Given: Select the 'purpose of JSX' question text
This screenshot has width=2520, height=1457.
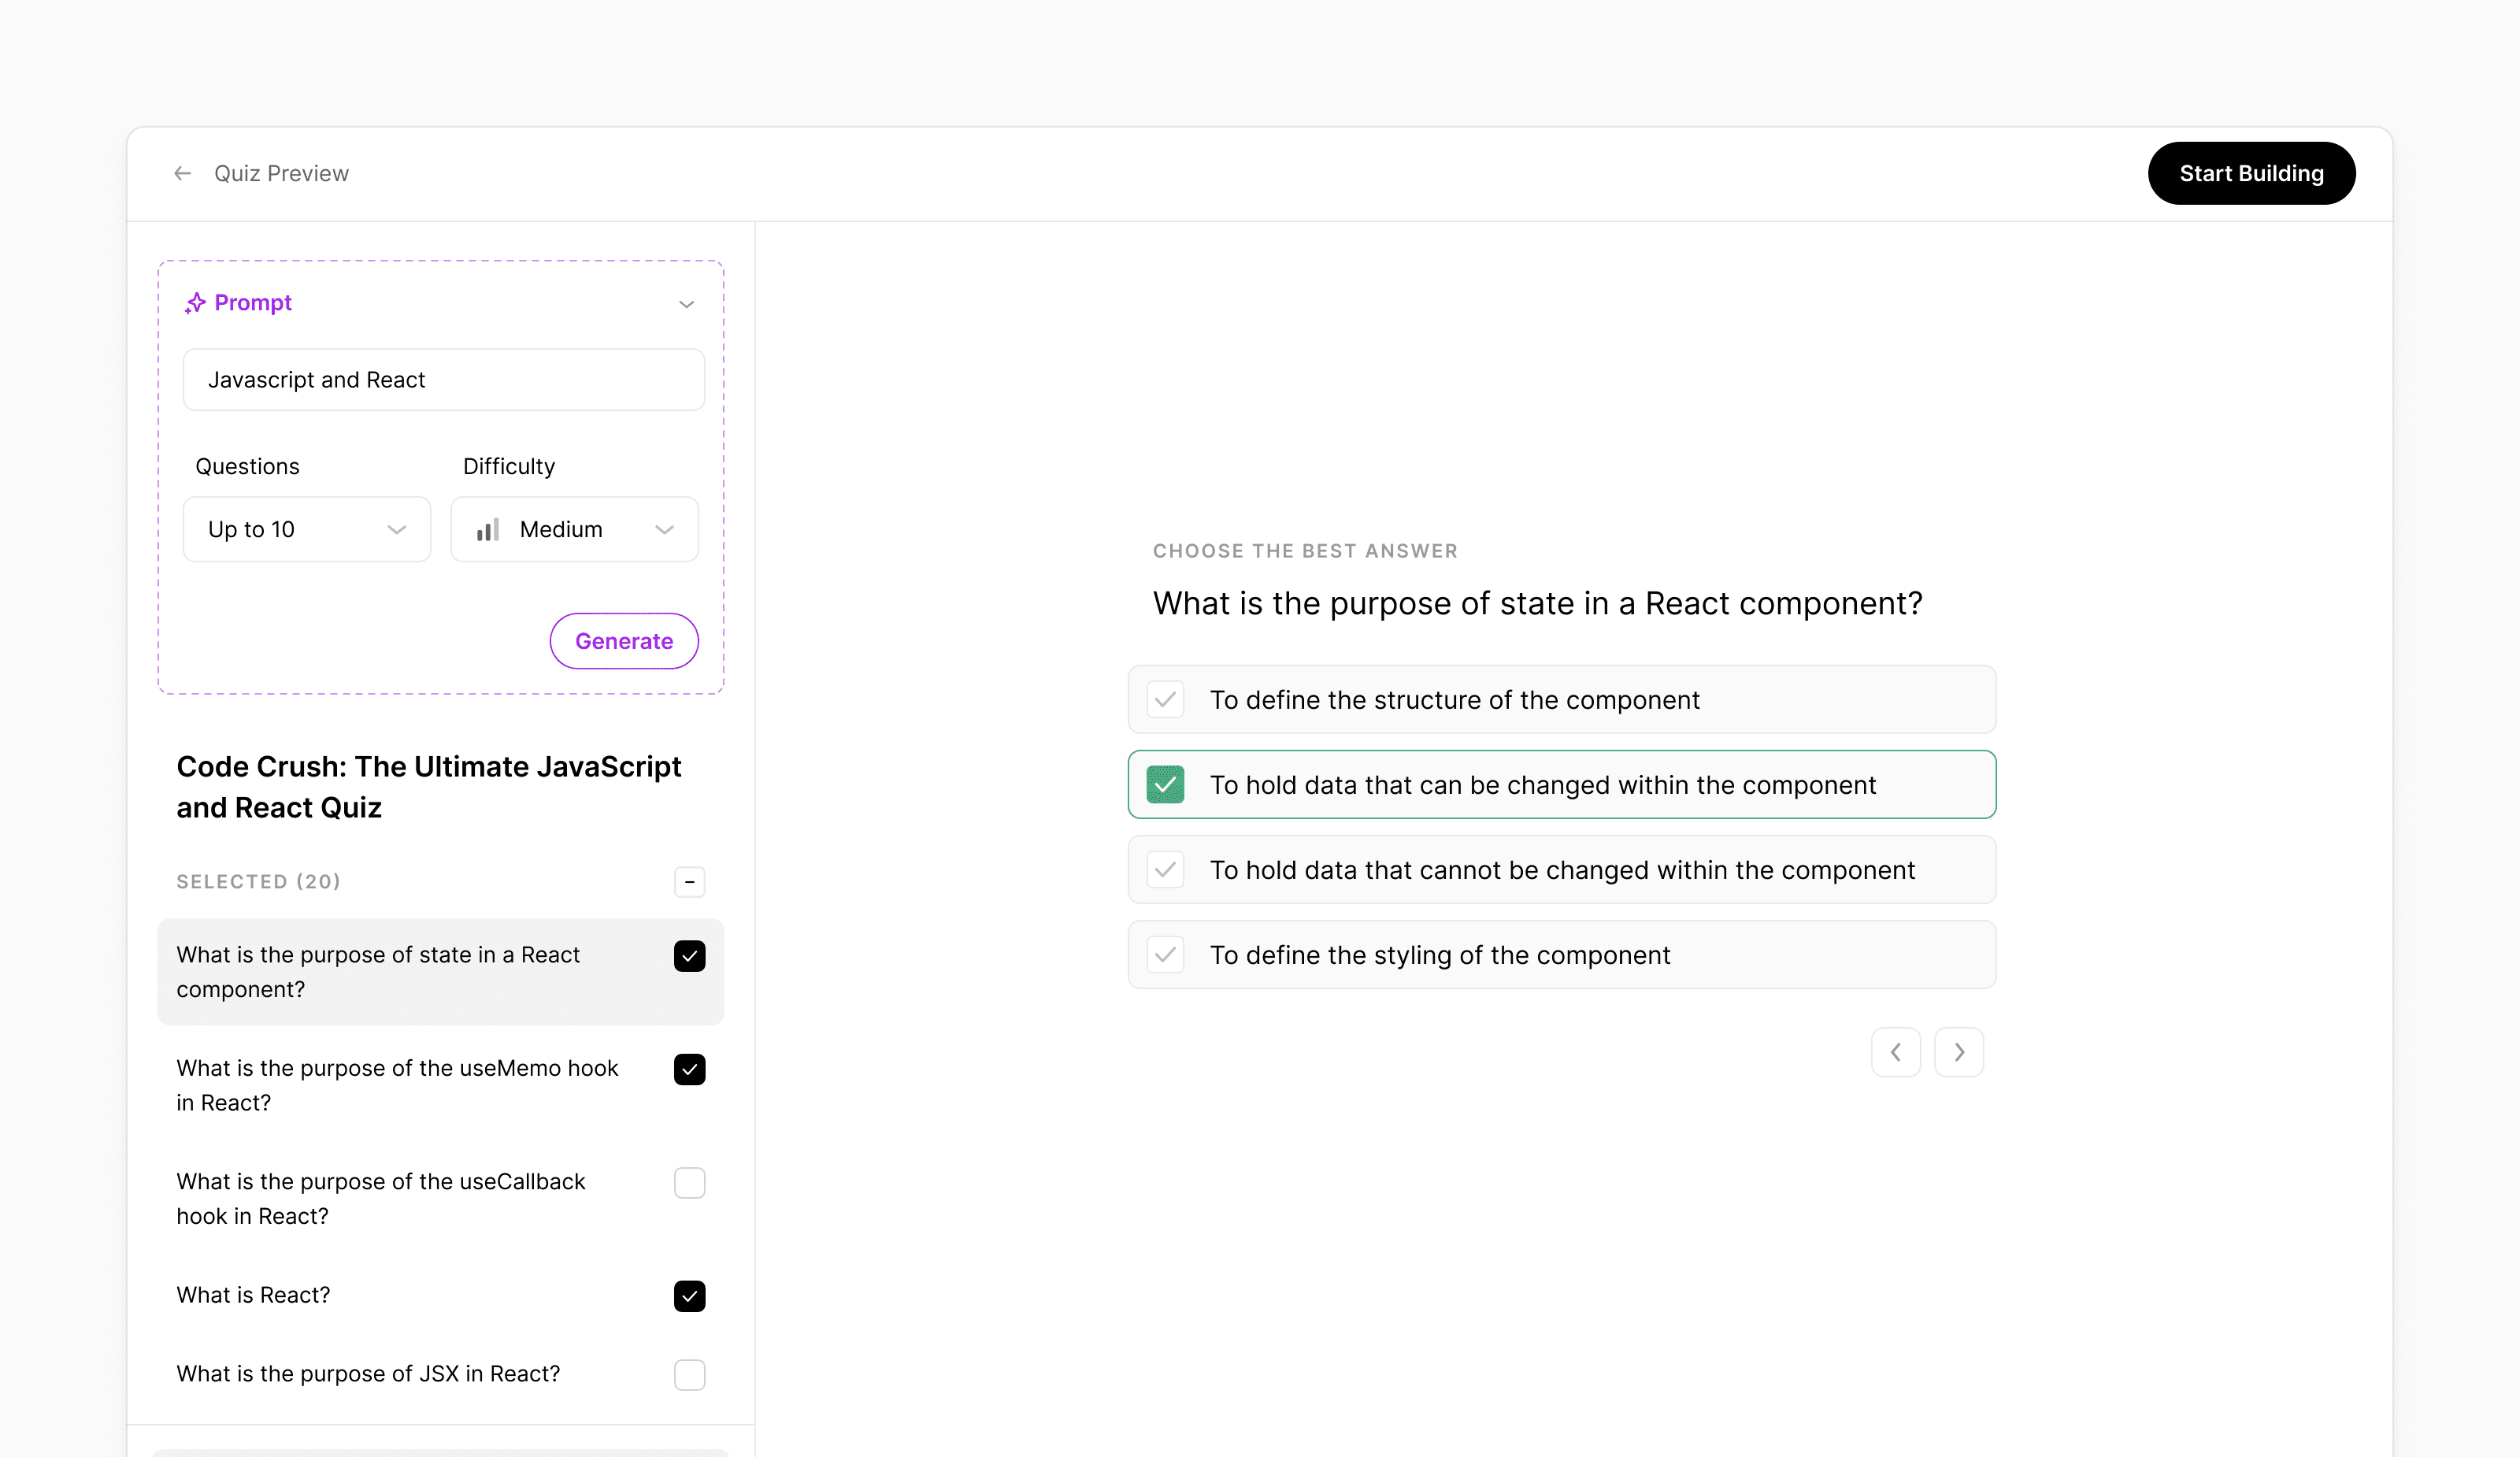Looking at the screenshot, I should click(368, 1374).
